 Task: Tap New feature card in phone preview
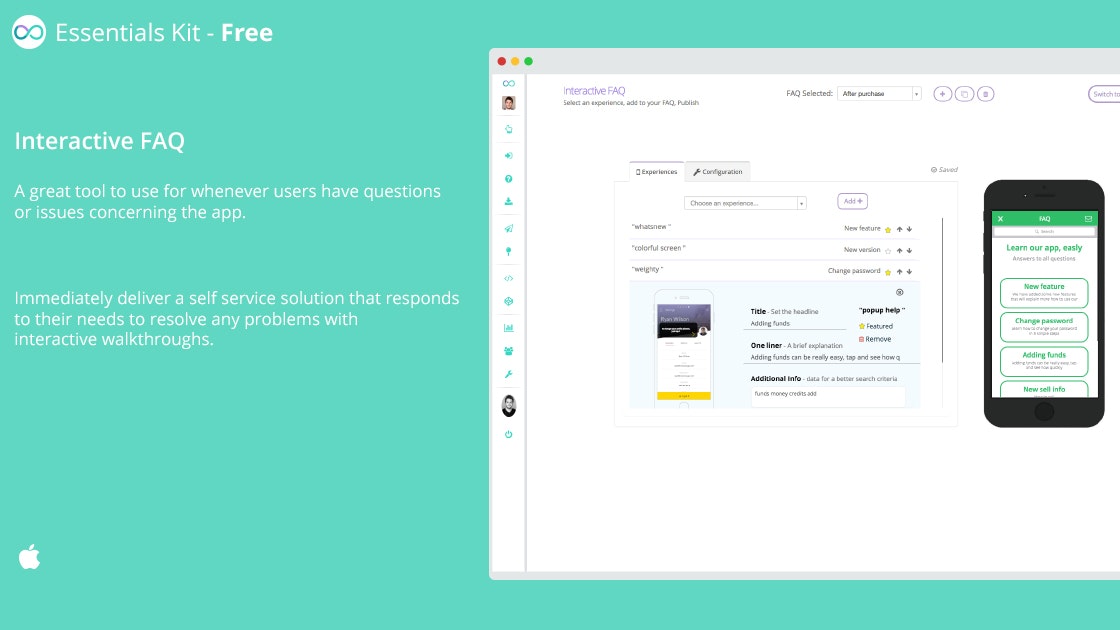coord(1044,293)
